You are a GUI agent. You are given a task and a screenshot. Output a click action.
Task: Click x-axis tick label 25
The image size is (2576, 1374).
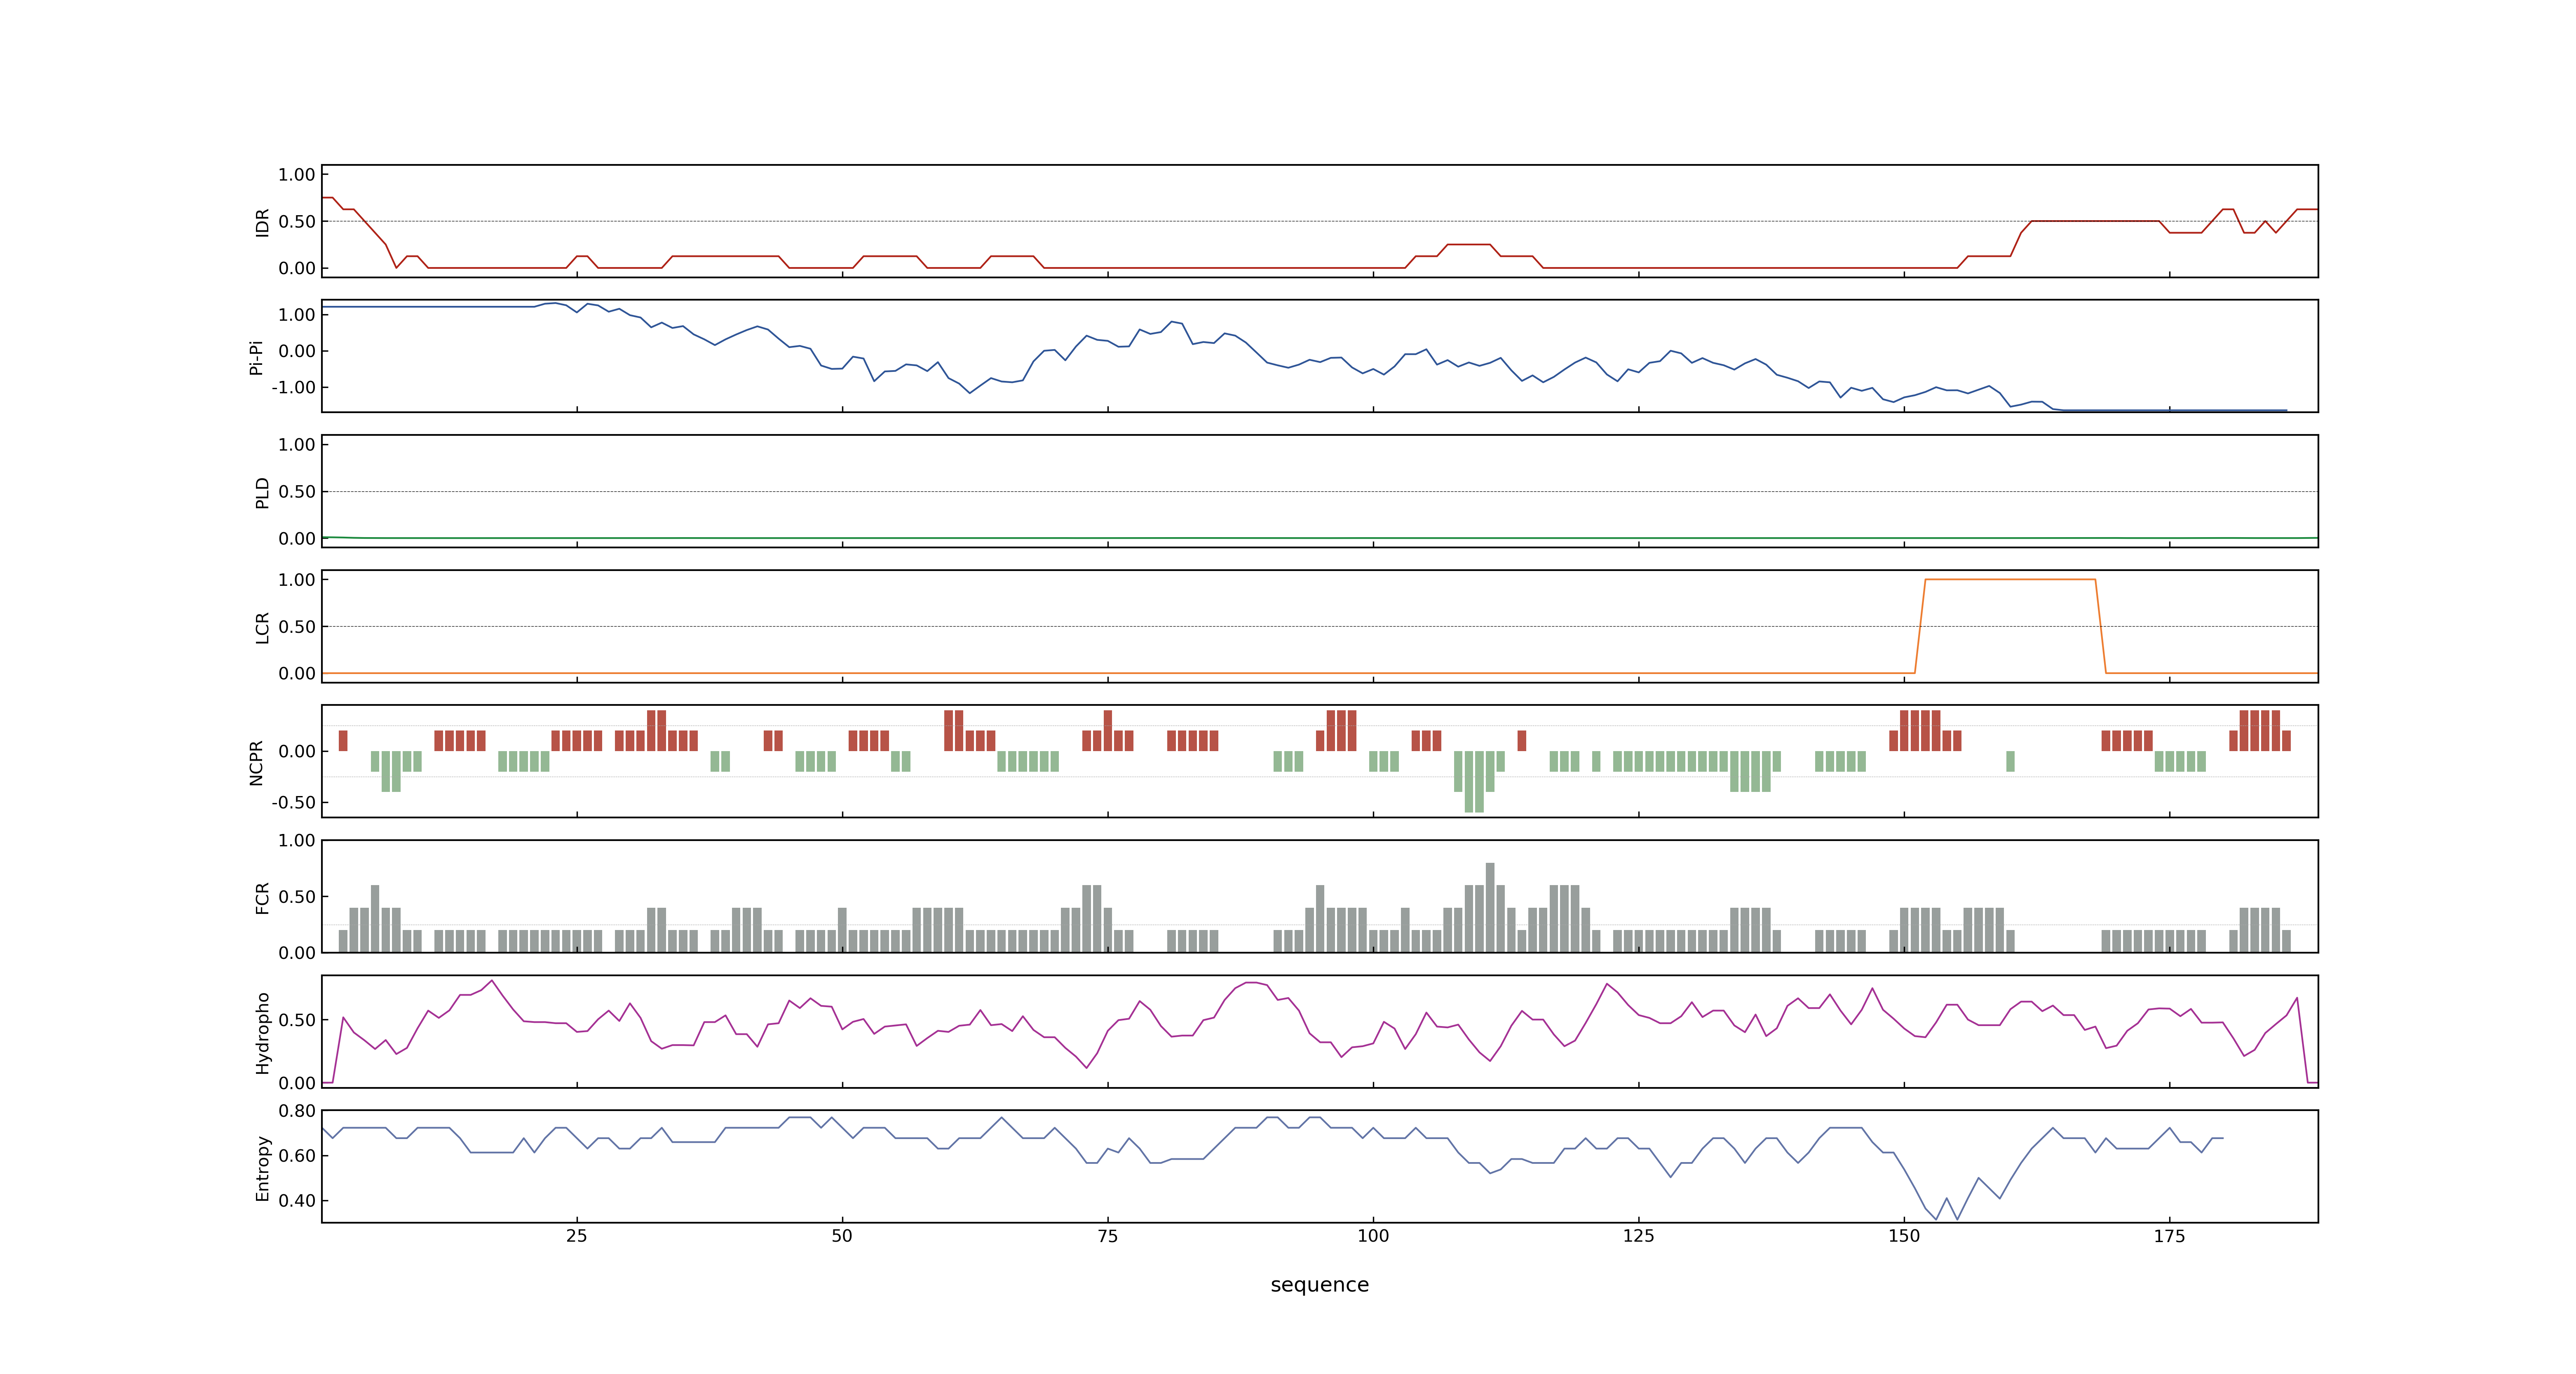[x=577, y=1236]
